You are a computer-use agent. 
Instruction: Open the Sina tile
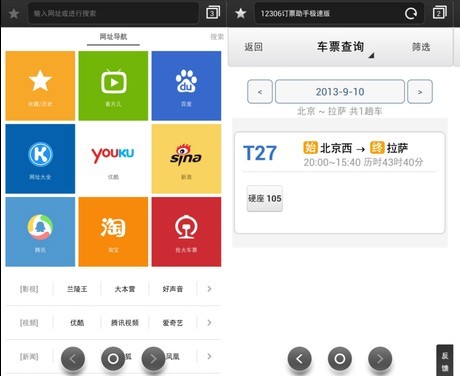pyautogui.click(x=186, y=159)
